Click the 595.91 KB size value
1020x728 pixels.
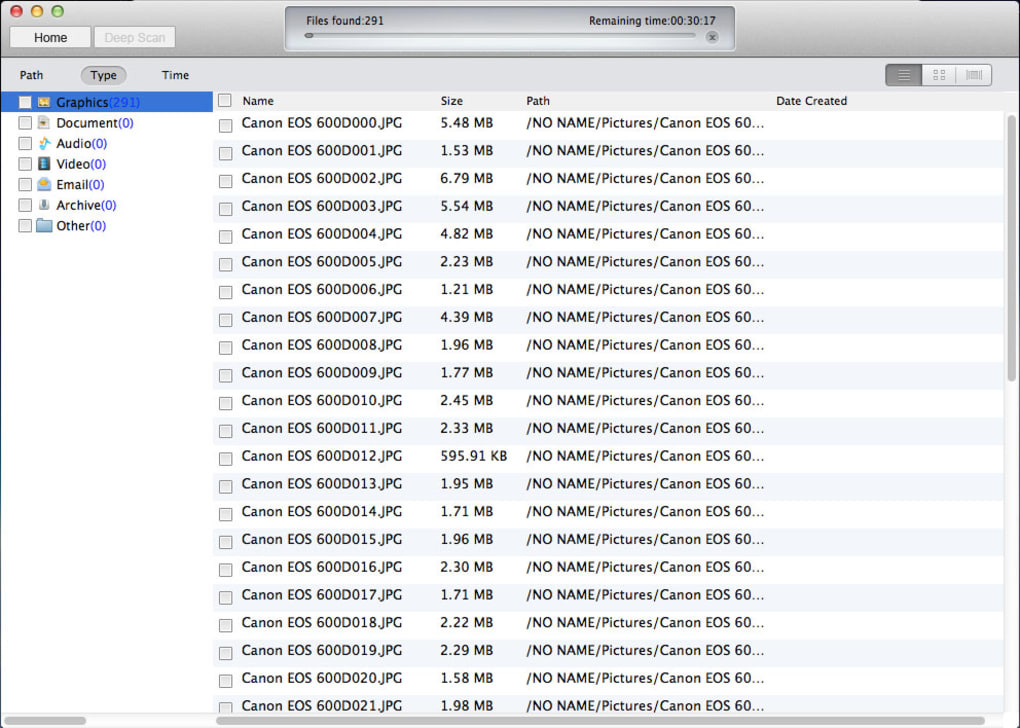tap(473, 456)
